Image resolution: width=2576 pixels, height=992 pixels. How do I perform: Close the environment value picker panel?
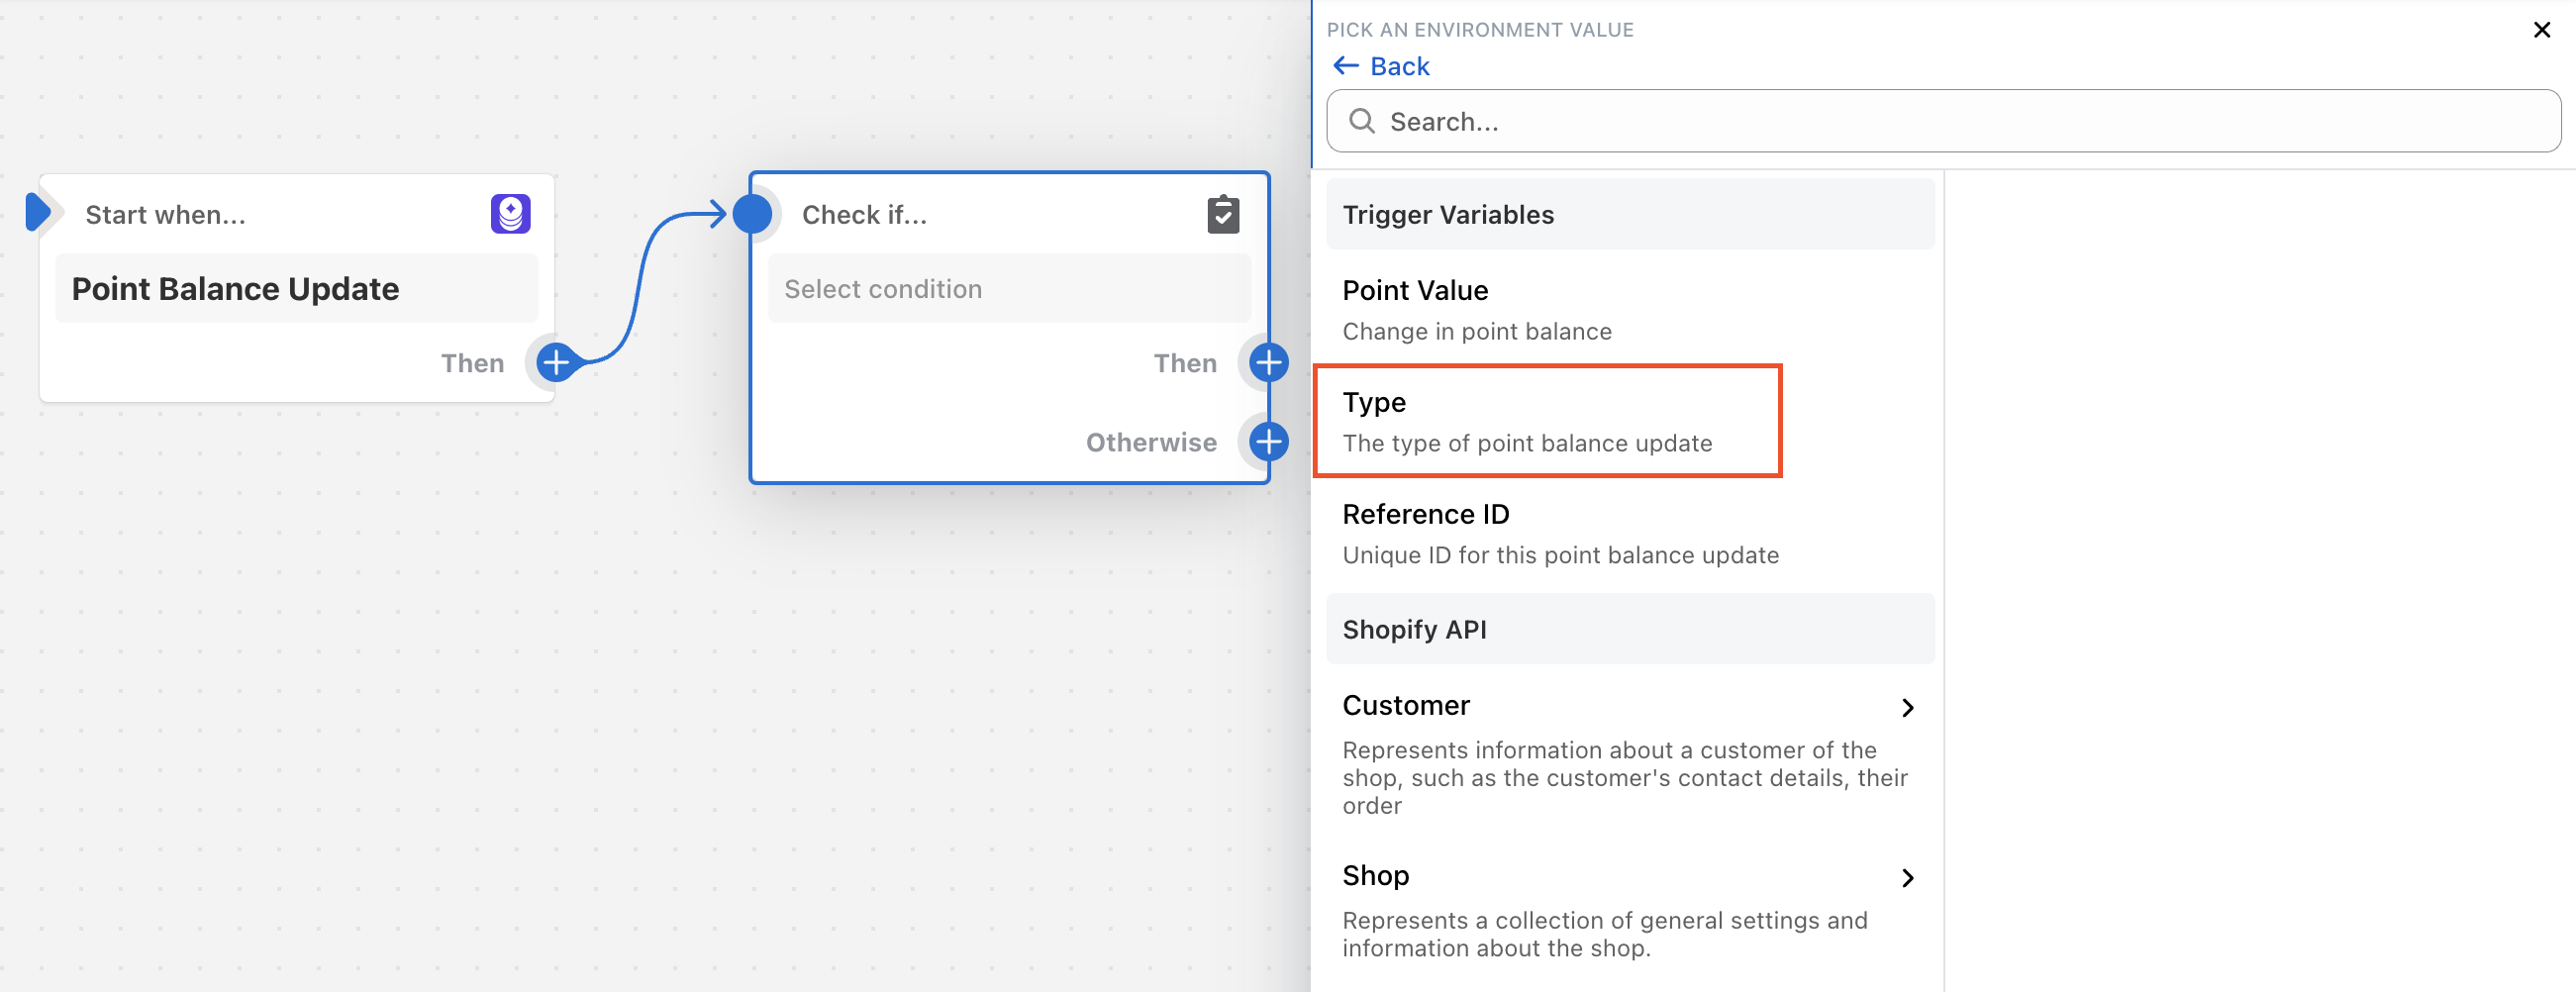pos(2541,30)
